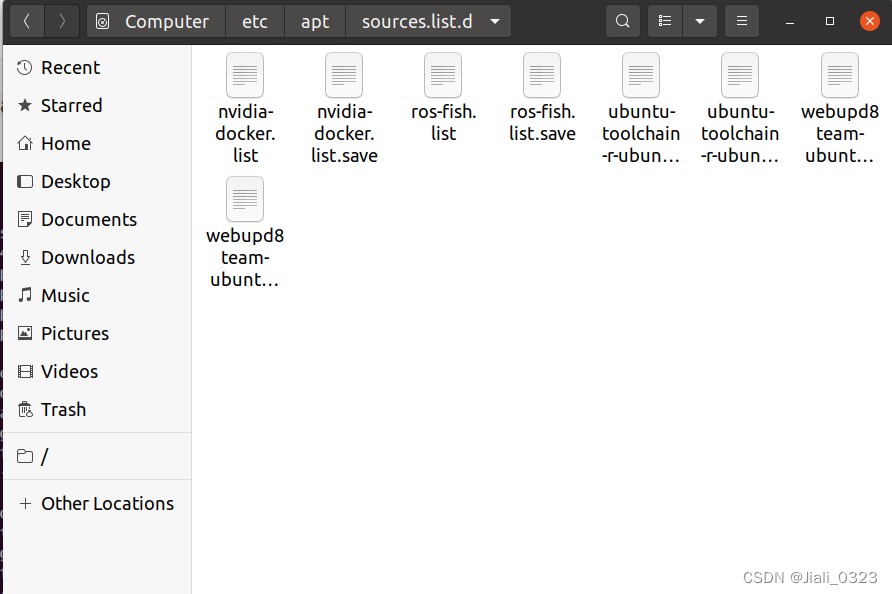This screenshot has width=892, height=594.
Task: Go to Recent files in the sidebar
Action: [70, 67]
